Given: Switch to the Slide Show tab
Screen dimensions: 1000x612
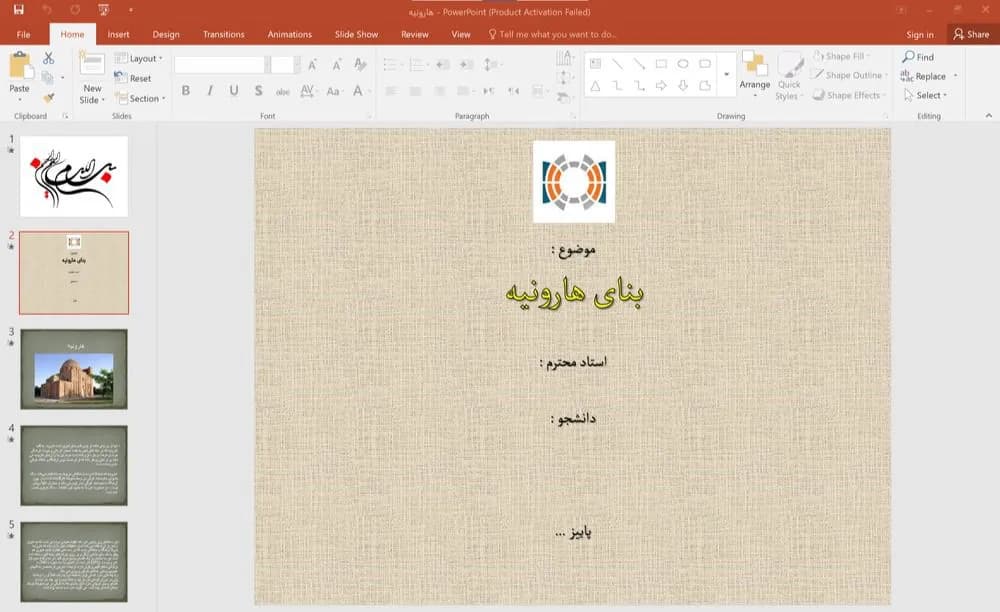Looking at the screenshot, I should coord(357,34).
